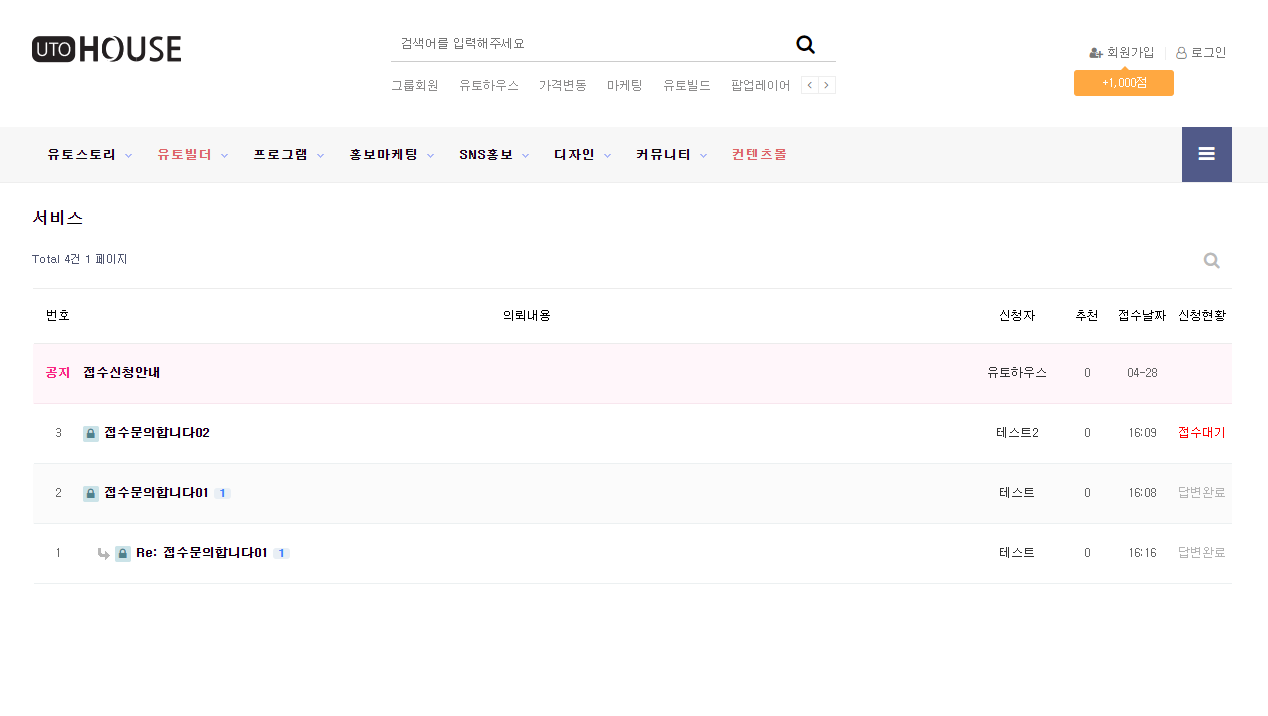Show previous keyword suggestions arrow
Image resolution: width=1268 pixels, height=716 pixels.
click(810, 85)
